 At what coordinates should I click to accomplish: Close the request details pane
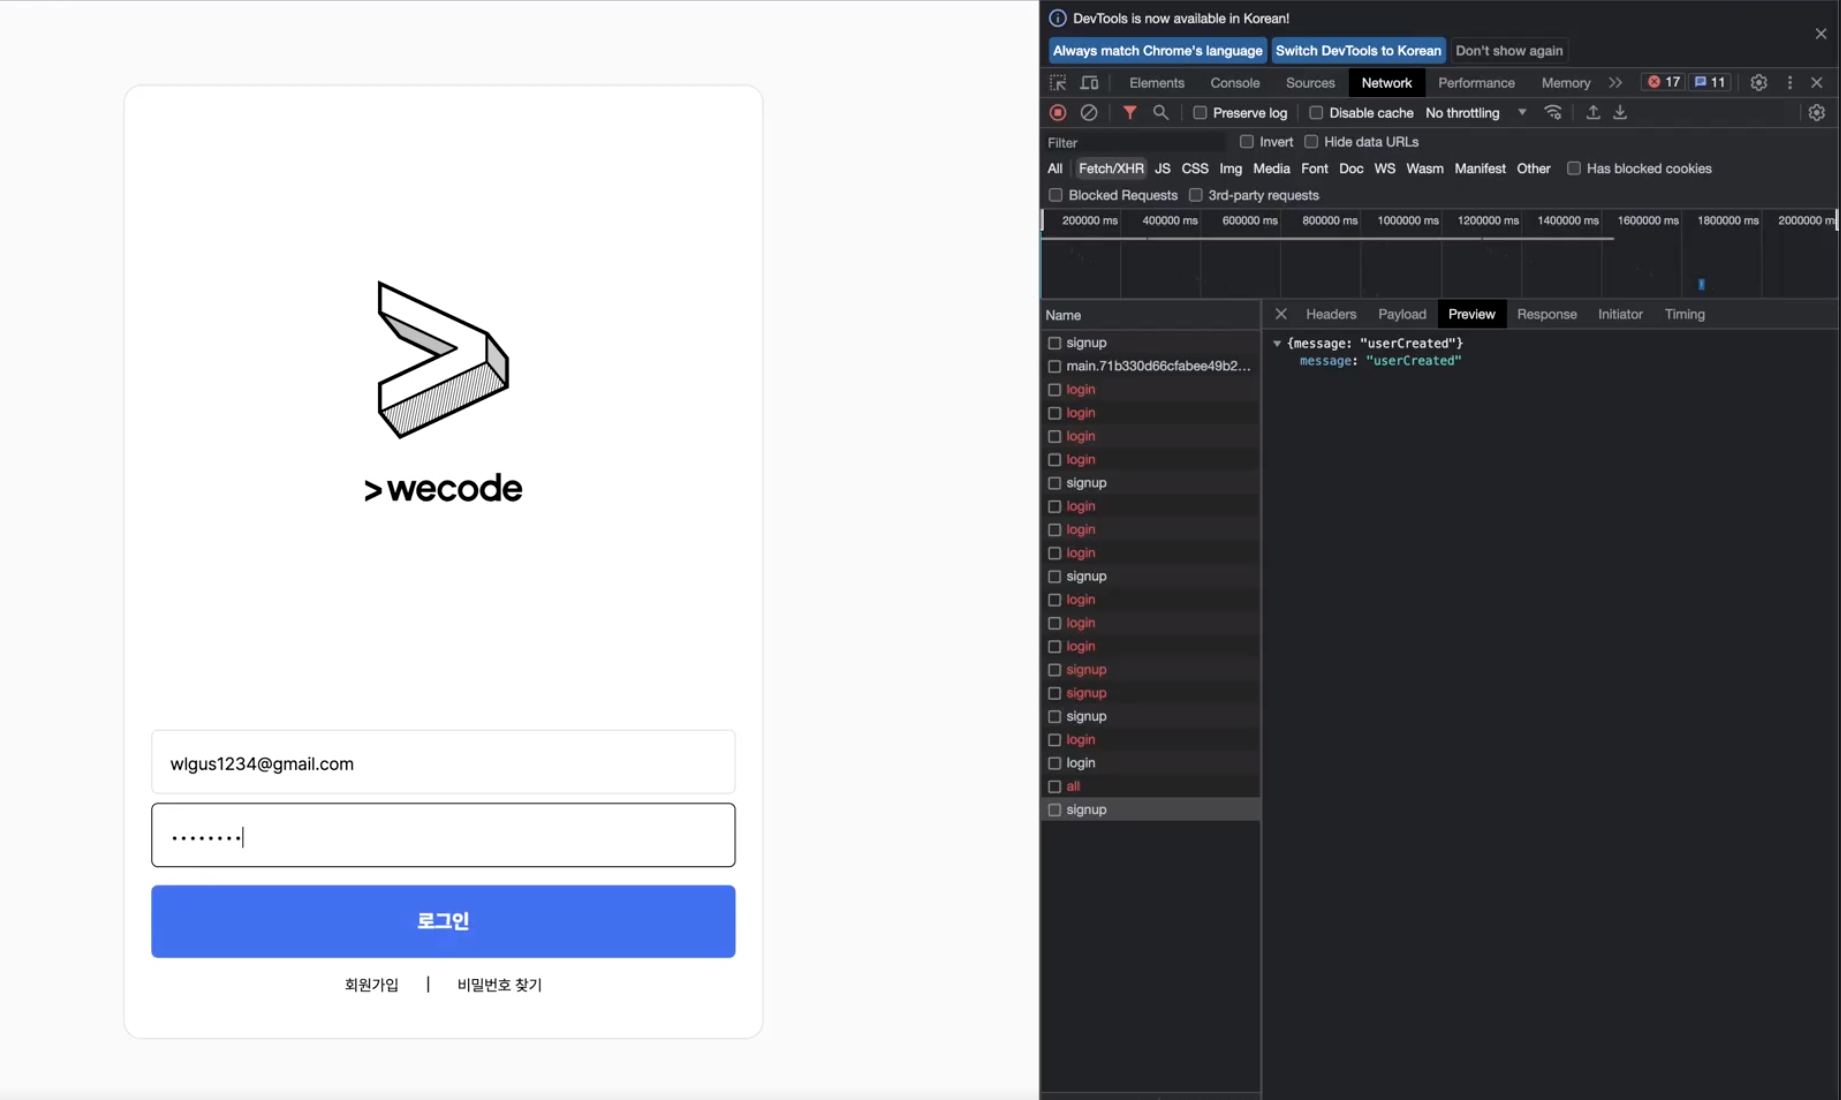pyautogui.click(x=1281, y=314)
